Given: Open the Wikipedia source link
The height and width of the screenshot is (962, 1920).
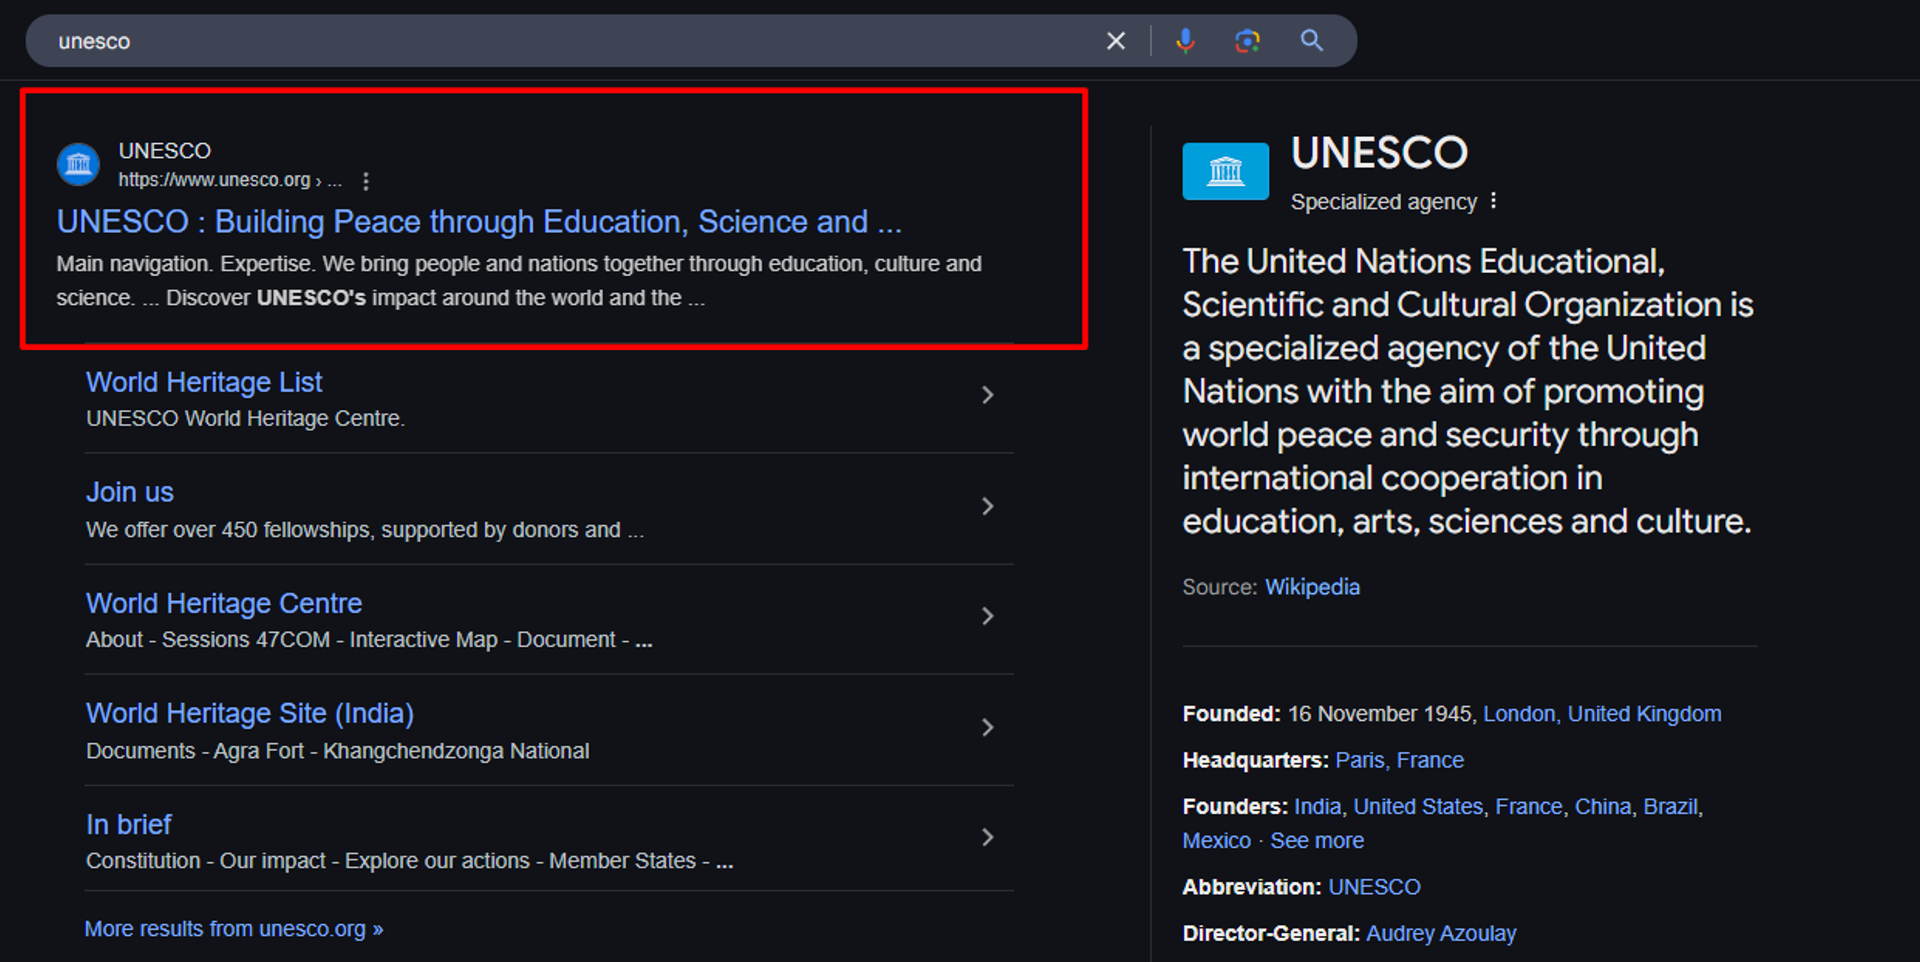Looking at the screenshot, I should (1312, 587).
